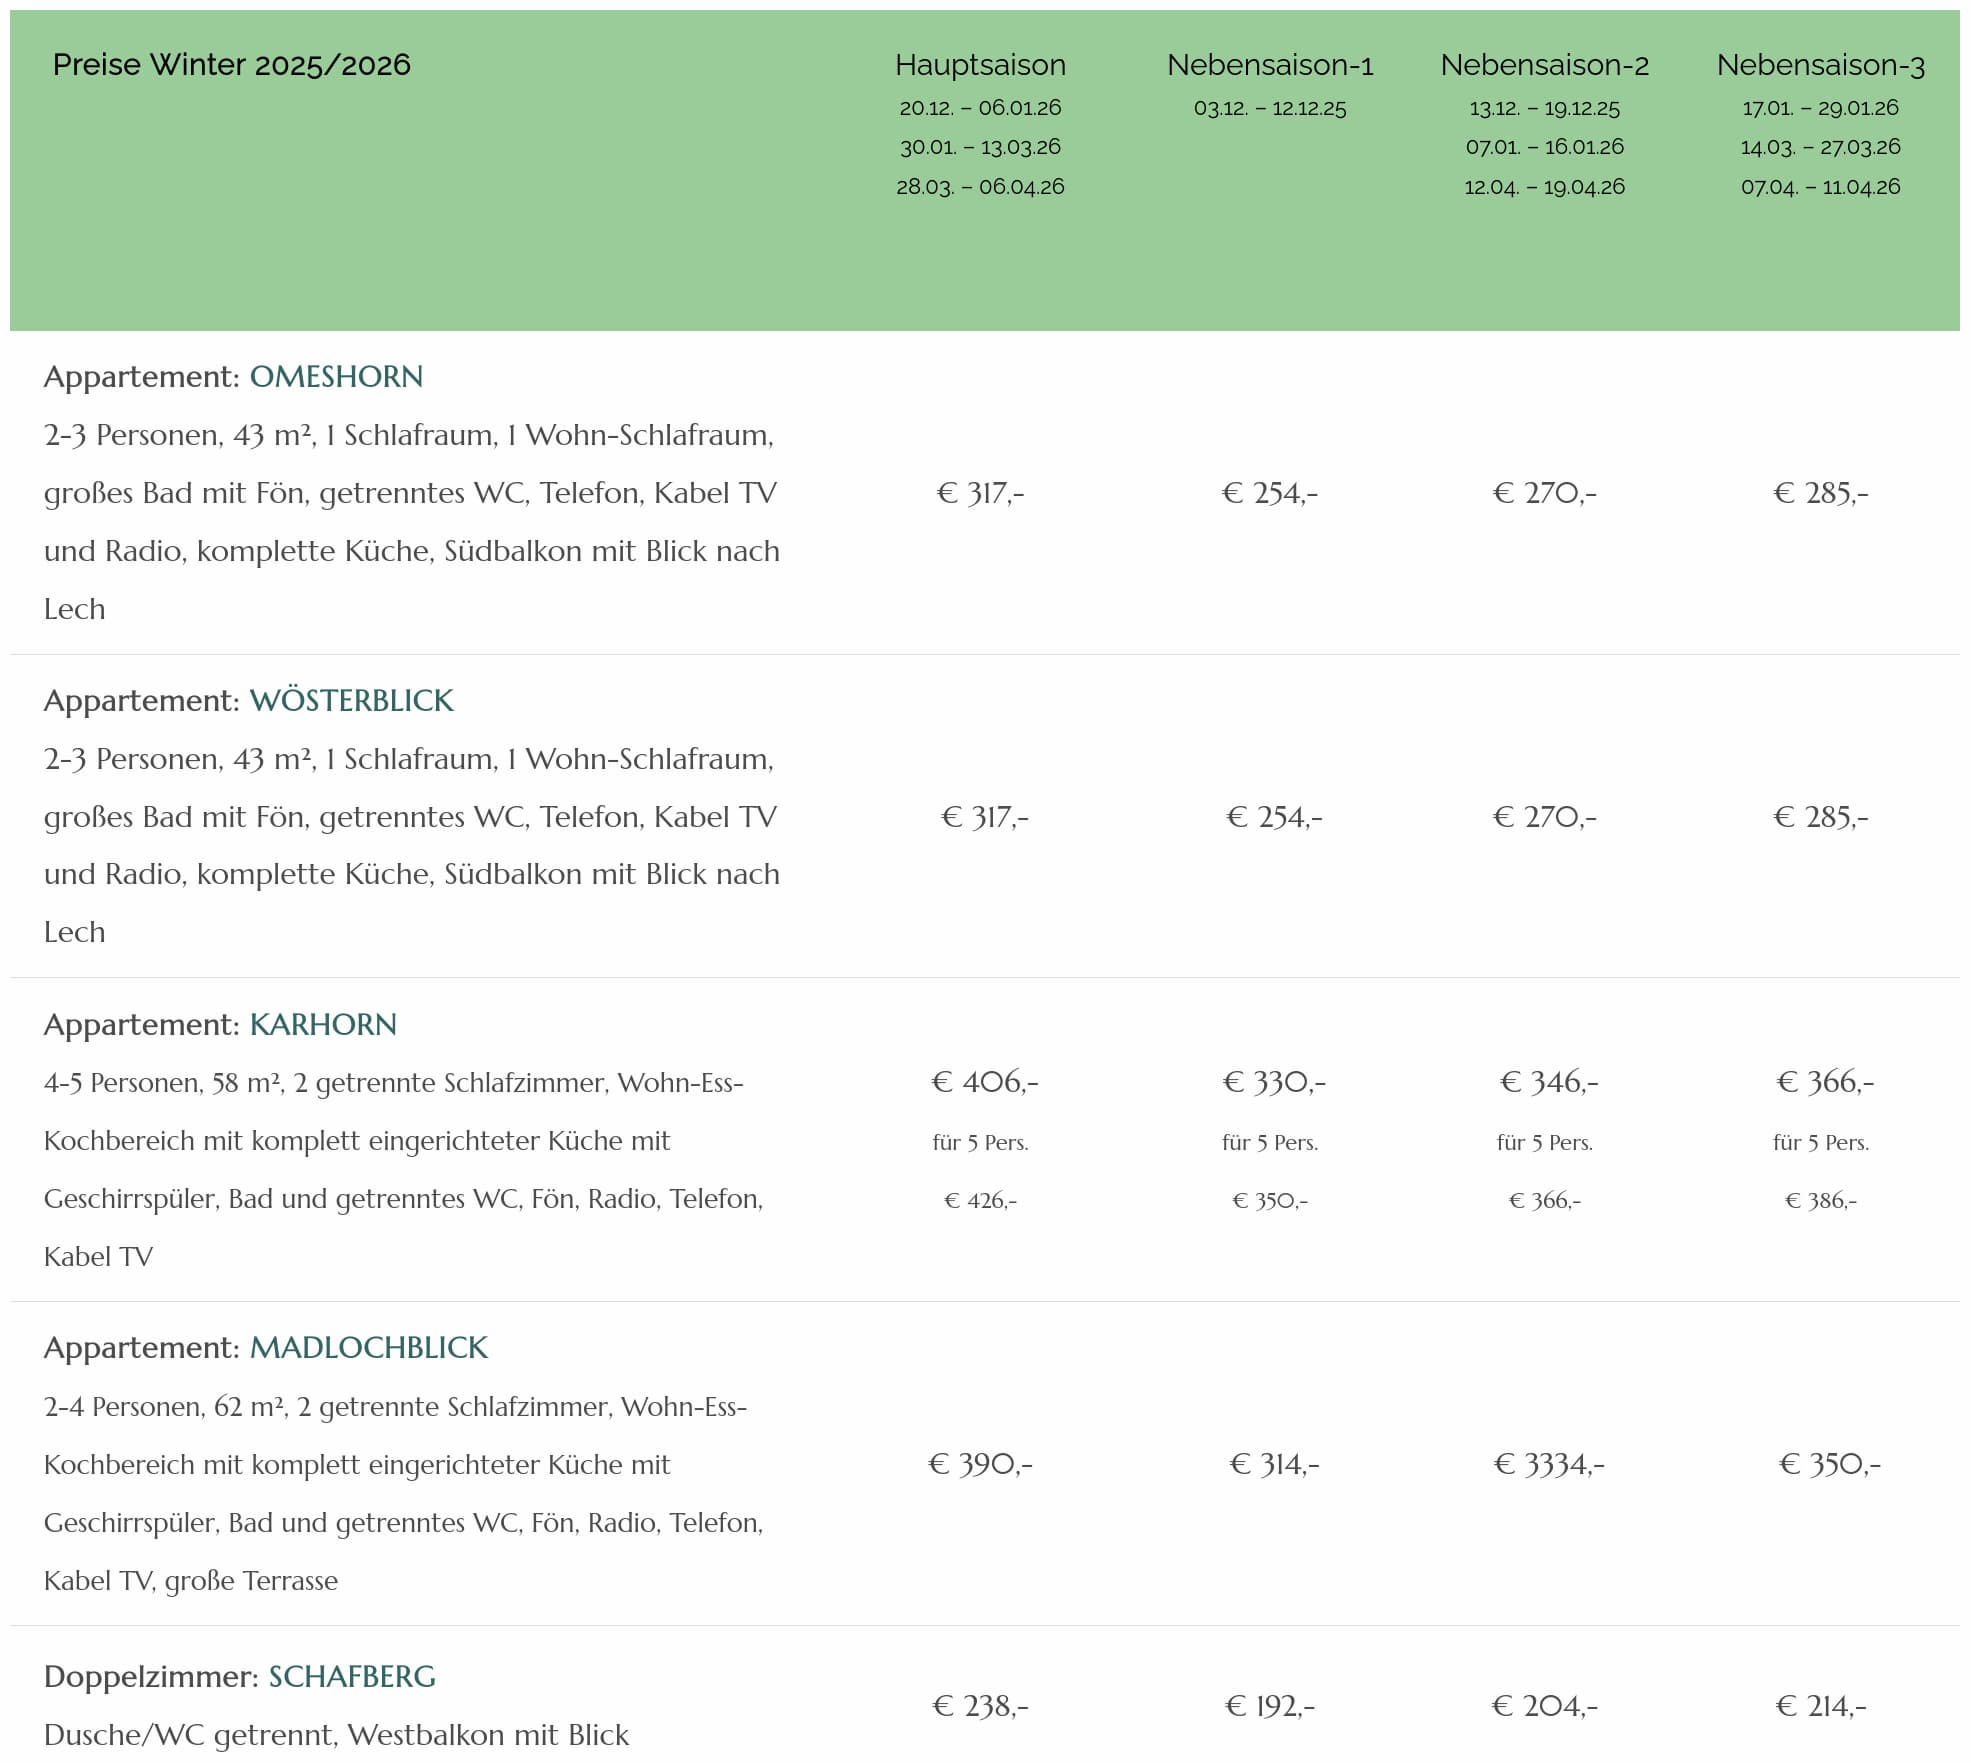Click the Karhorn apartment description text
The image size is (1971, 1763).
404,1170
